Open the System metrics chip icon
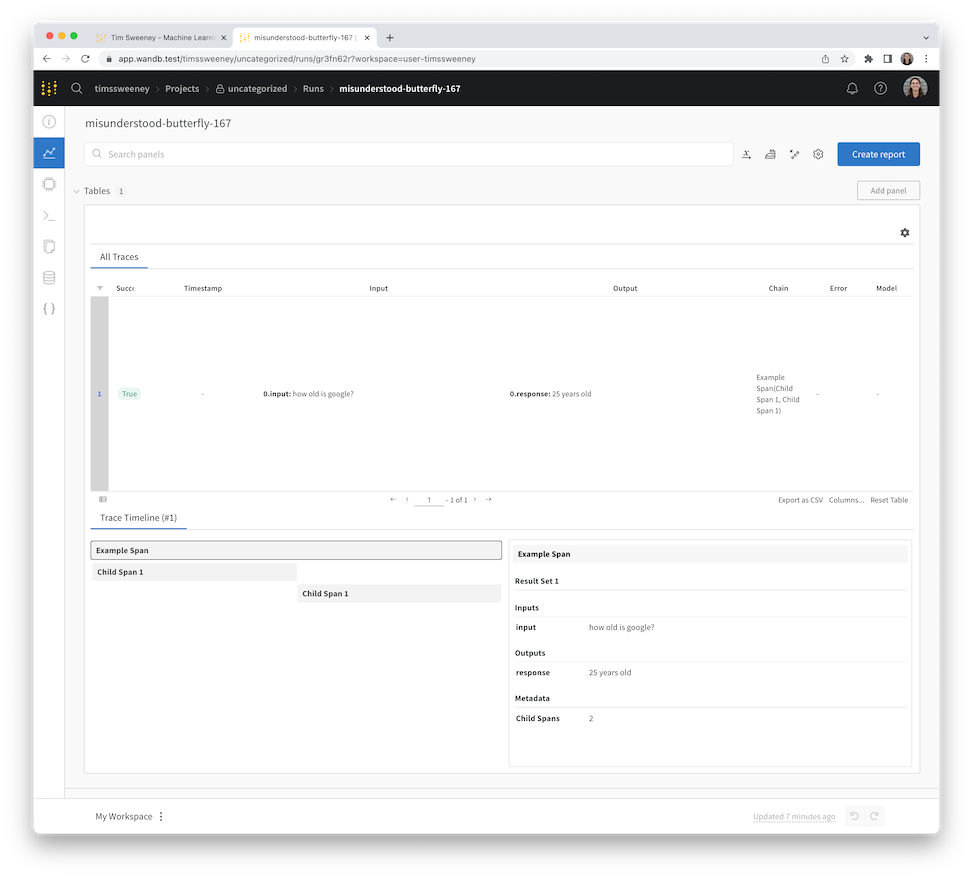This screenshot has height=878, width=973. coord(48,184)
